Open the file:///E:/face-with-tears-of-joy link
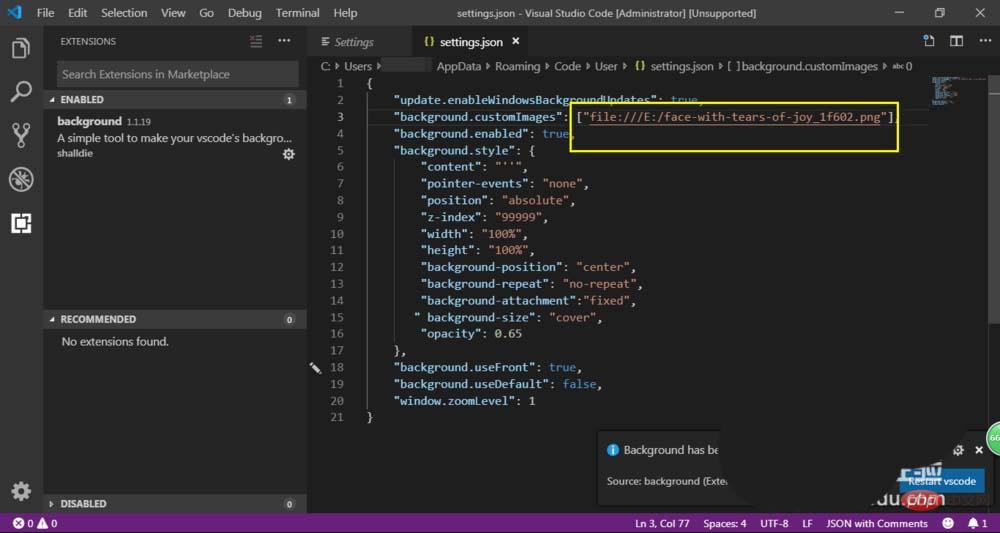This screenshot has width=1000, height=533. click(x=735, y=117)
